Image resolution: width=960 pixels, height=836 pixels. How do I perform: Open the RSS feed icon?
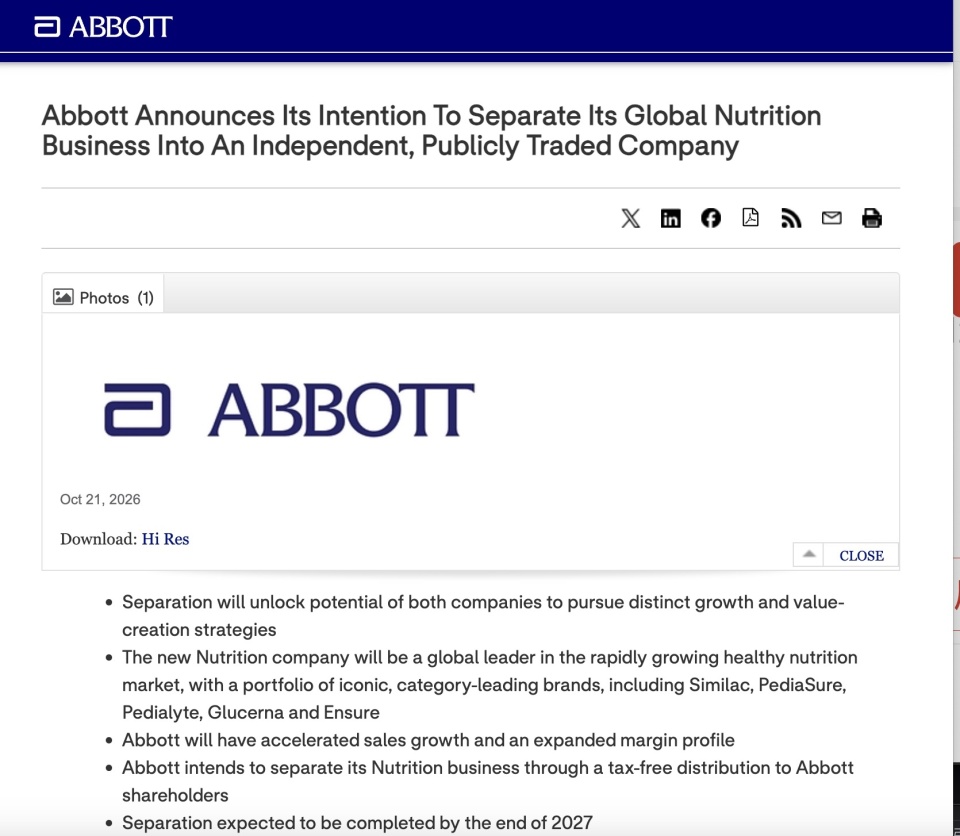[791, 218]
